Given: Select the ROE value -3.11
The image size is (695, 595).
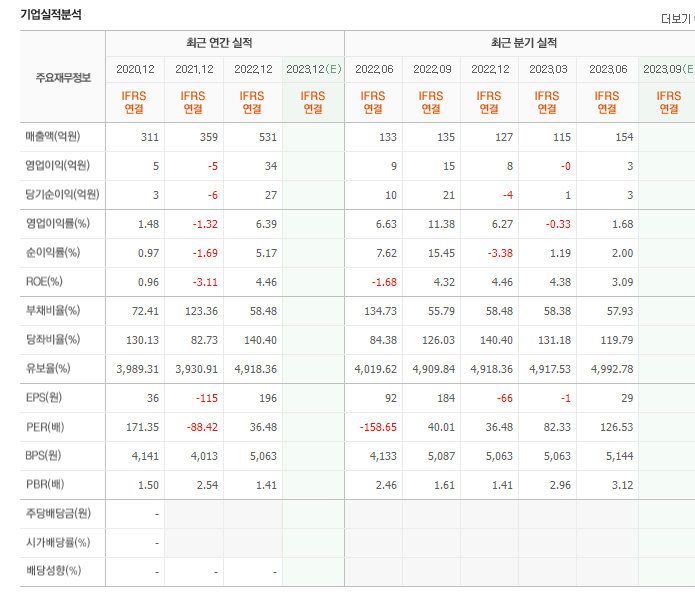Looking at the screenshot, I should click(205, 282).
